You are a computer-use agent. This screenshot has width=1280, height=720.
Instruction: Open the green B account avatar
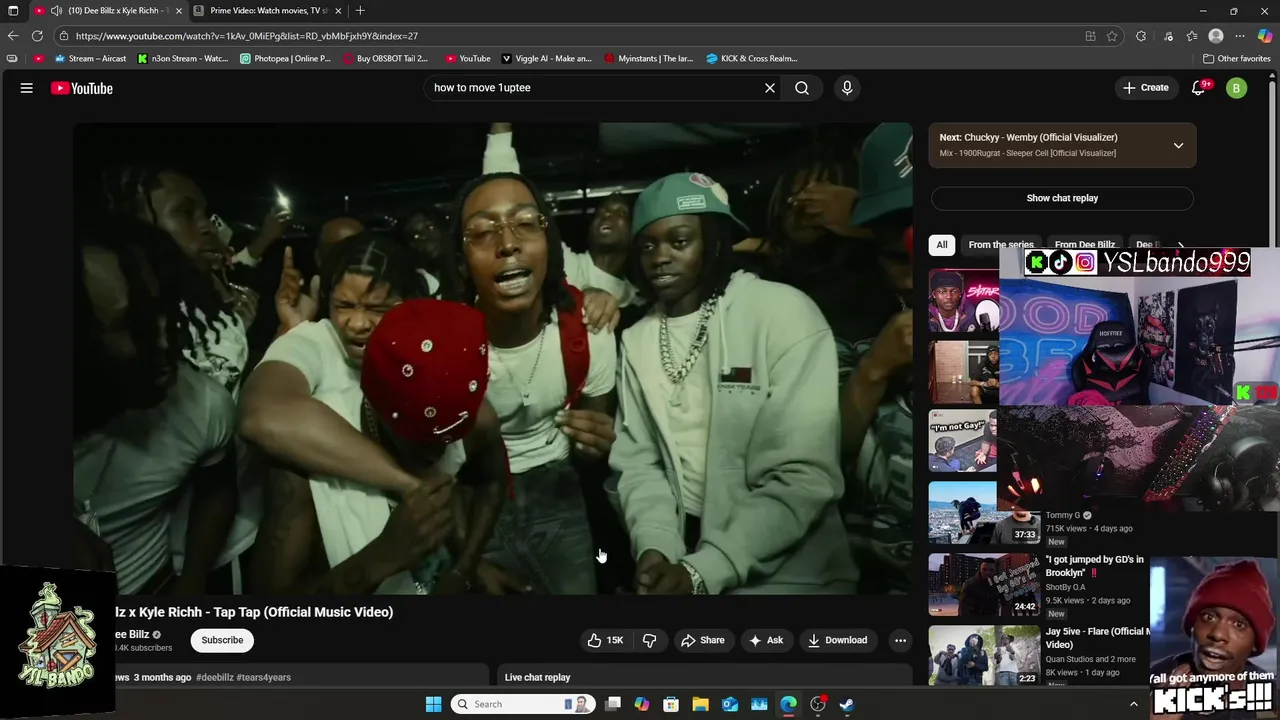coord(1237,88)
